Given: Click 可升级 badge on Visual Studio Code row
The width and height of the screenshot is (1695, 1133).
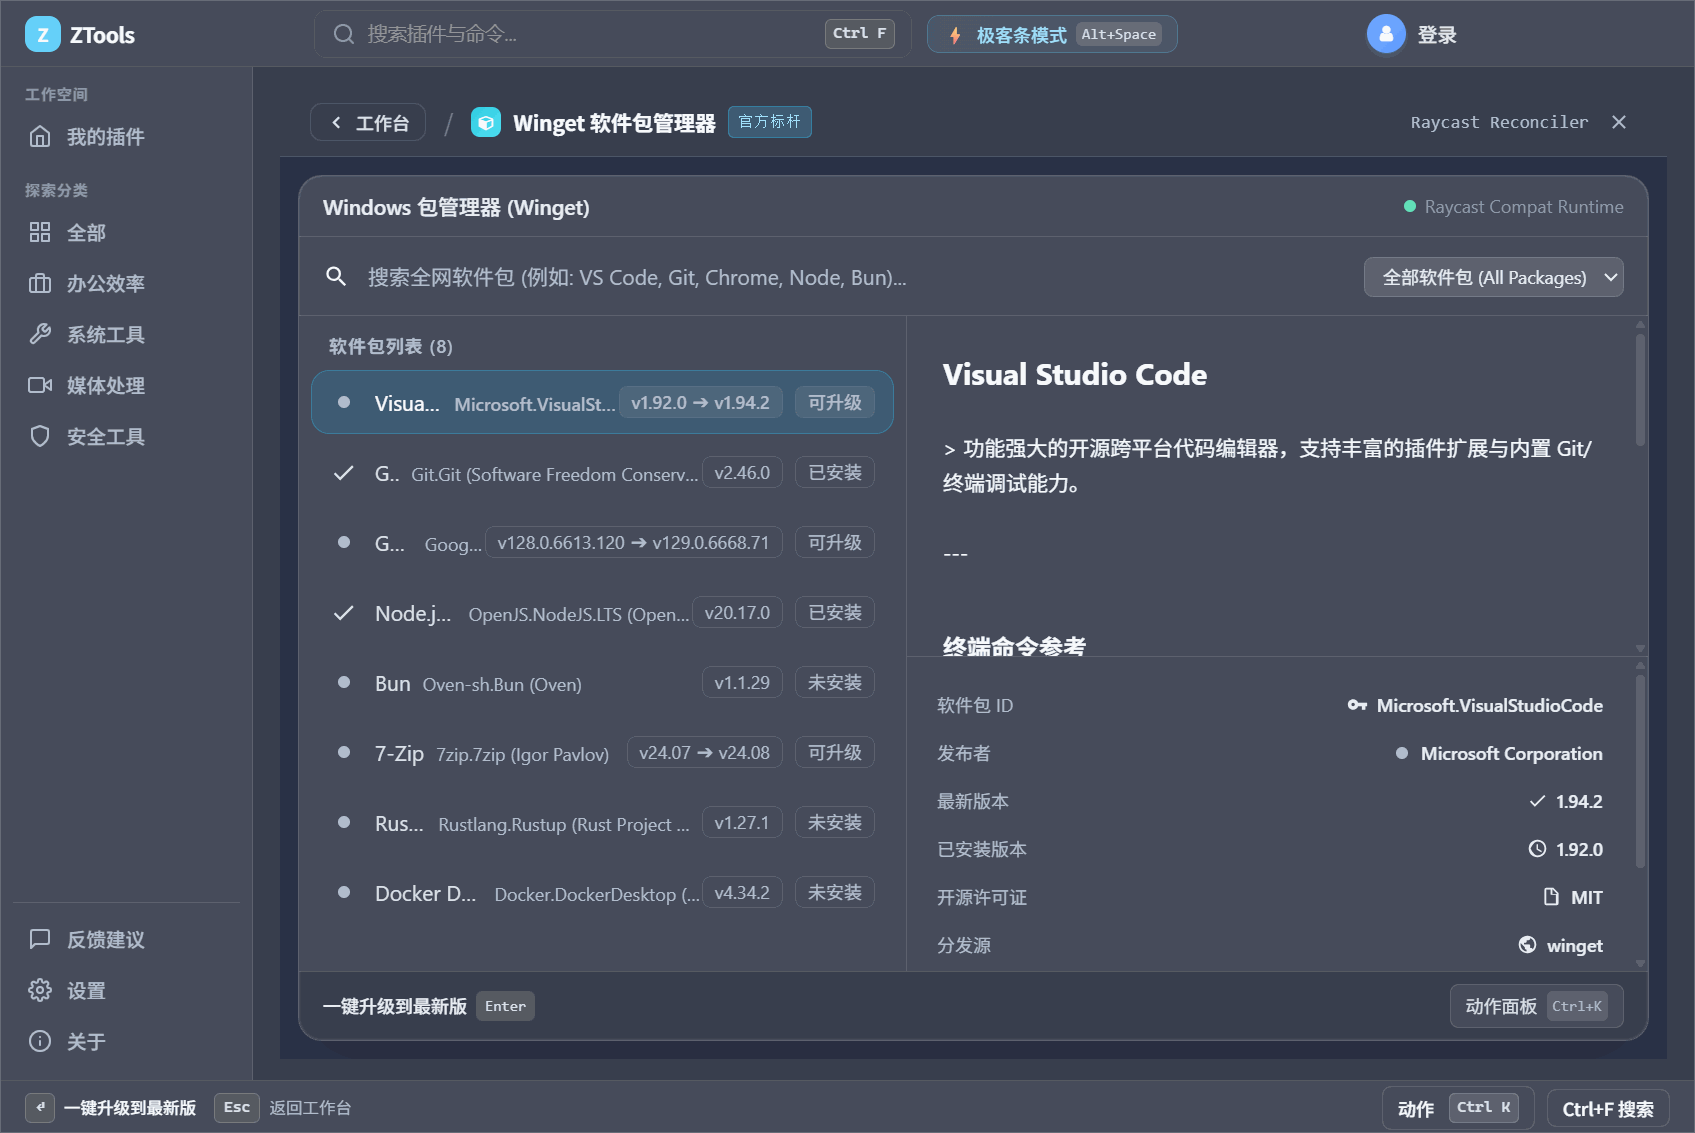Looking at the screenshot, I should coord(835,402).
